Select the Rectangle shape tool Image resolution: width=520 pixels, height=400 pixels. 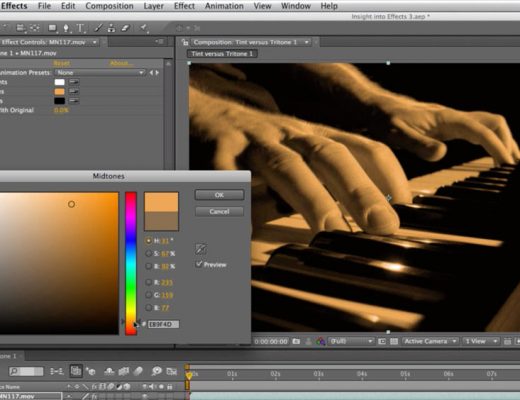[x=52, y=28]
